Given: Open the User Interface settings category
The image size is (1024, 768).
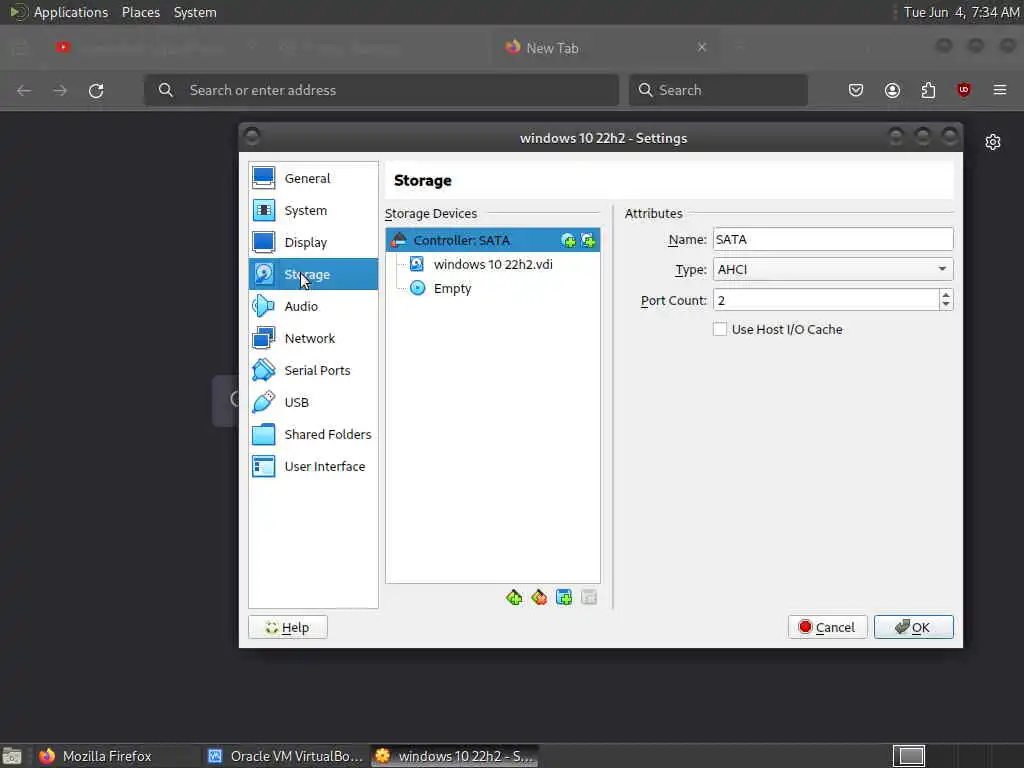Looking at the screenshot, I should pyautogui.click(x=313, y=466).
